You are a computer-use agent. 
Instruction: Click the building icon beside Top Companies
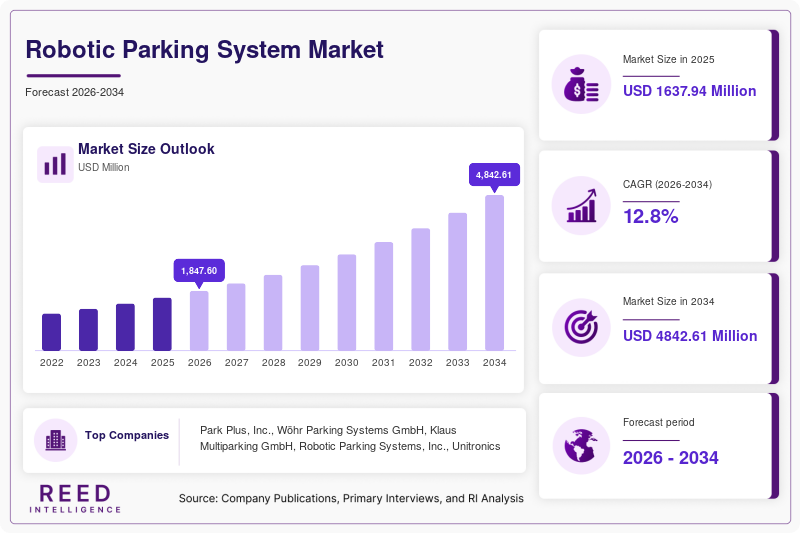coord(56,440)
